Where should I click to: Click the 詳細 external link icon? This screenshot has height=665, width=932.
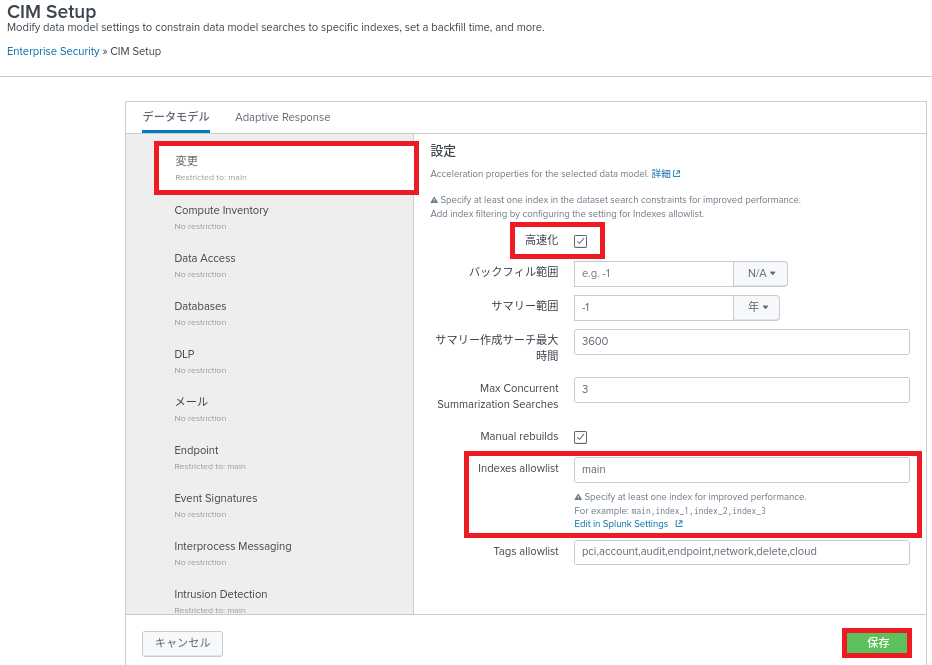click(x=677, y=174)
